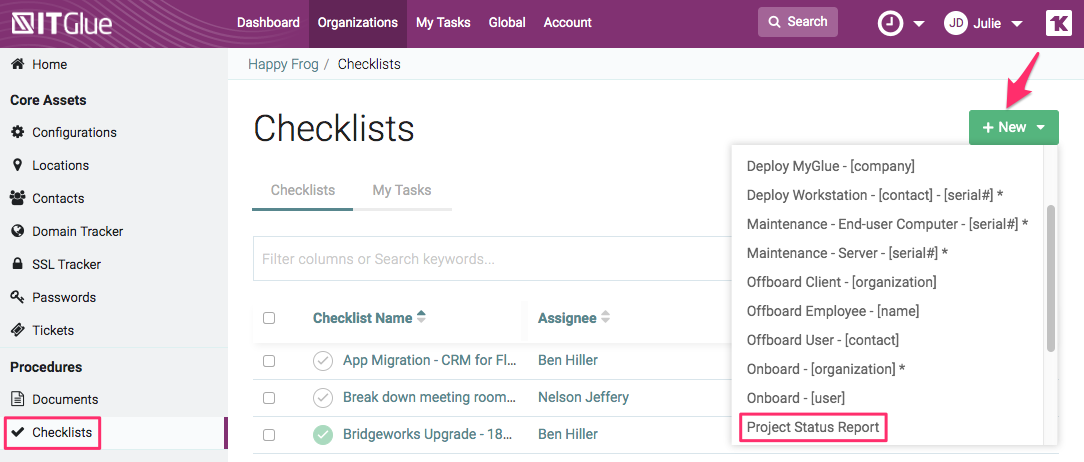This screenshot has width=1084, height=462.
Task: Go to Happy Frog breadcrumb link
Action: point(283,64)
